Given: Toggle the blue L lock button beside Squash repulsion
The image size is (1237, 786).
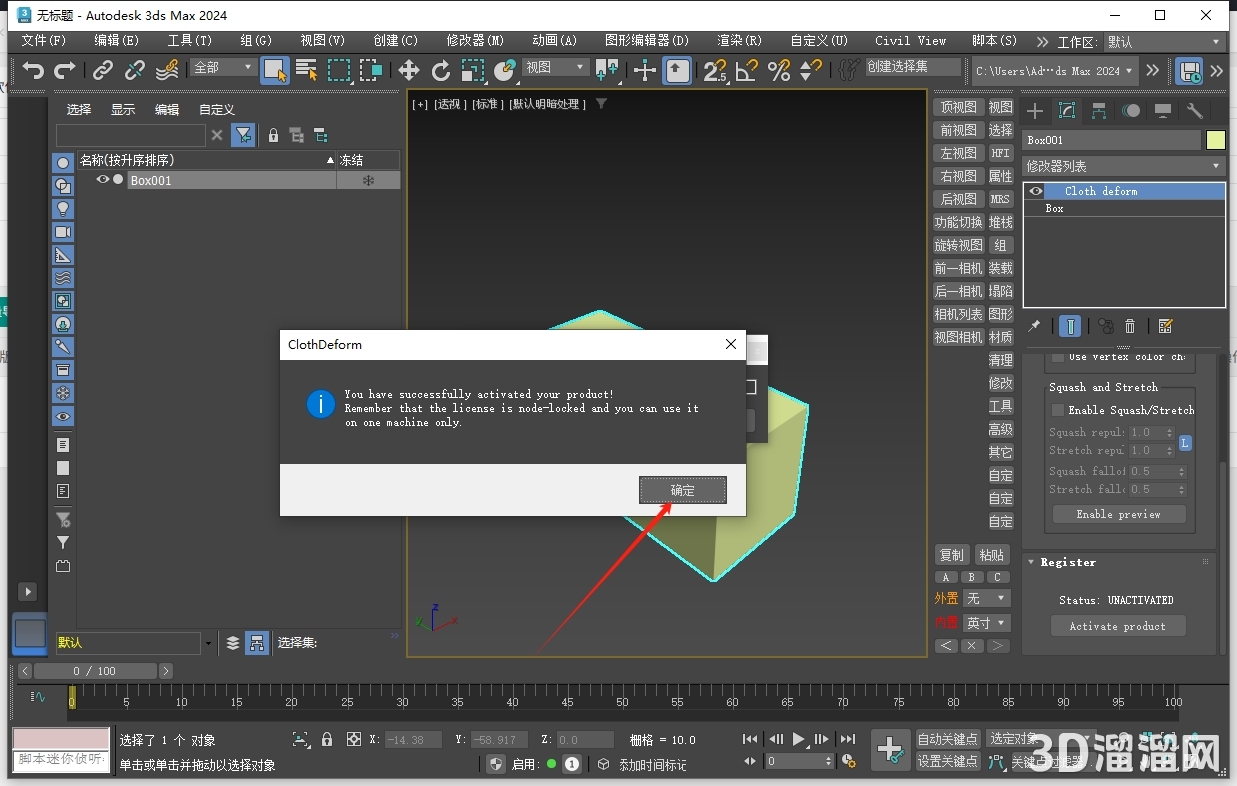Looking at the screenshot, I should [1185, 442].
